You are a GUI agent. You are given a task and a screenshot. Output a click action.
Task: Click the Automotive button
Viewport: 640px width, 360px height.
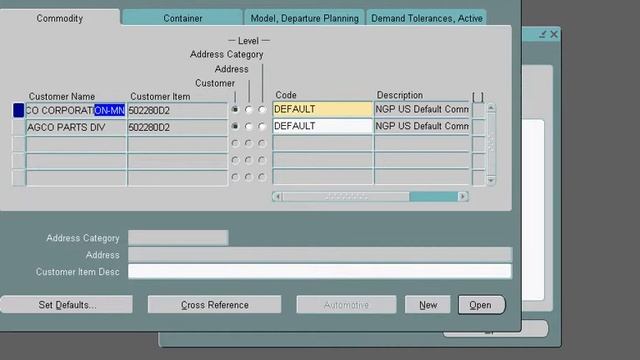[x=346, y=305]
